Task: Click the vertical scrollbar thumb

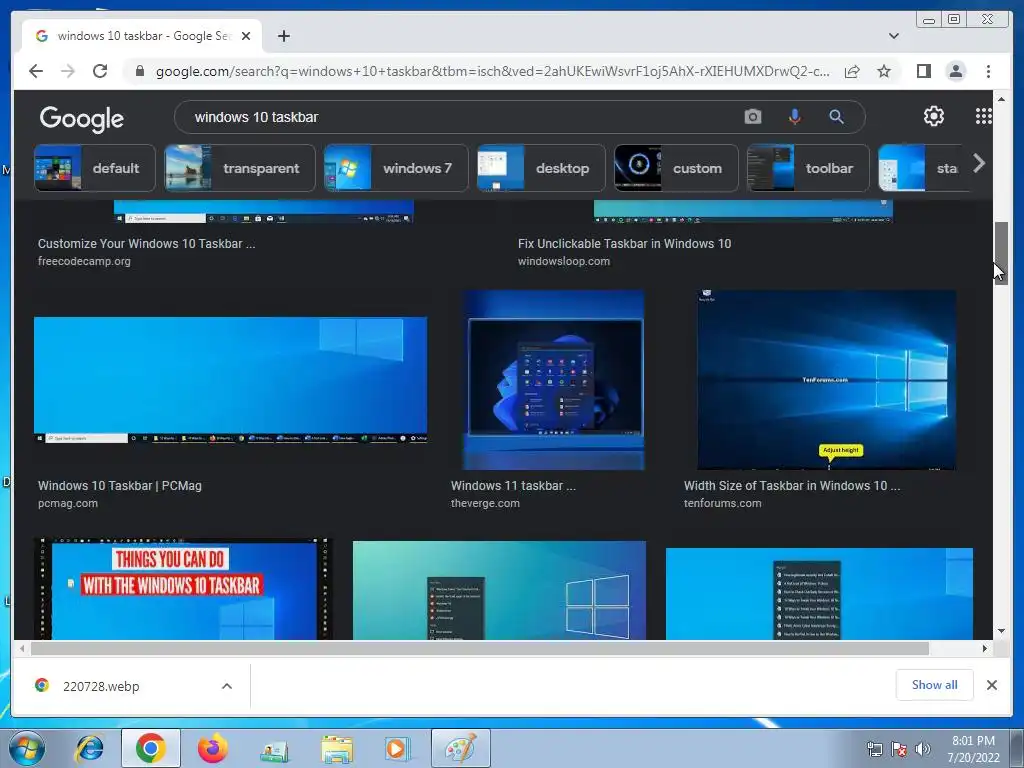Action: (1001, 253)
